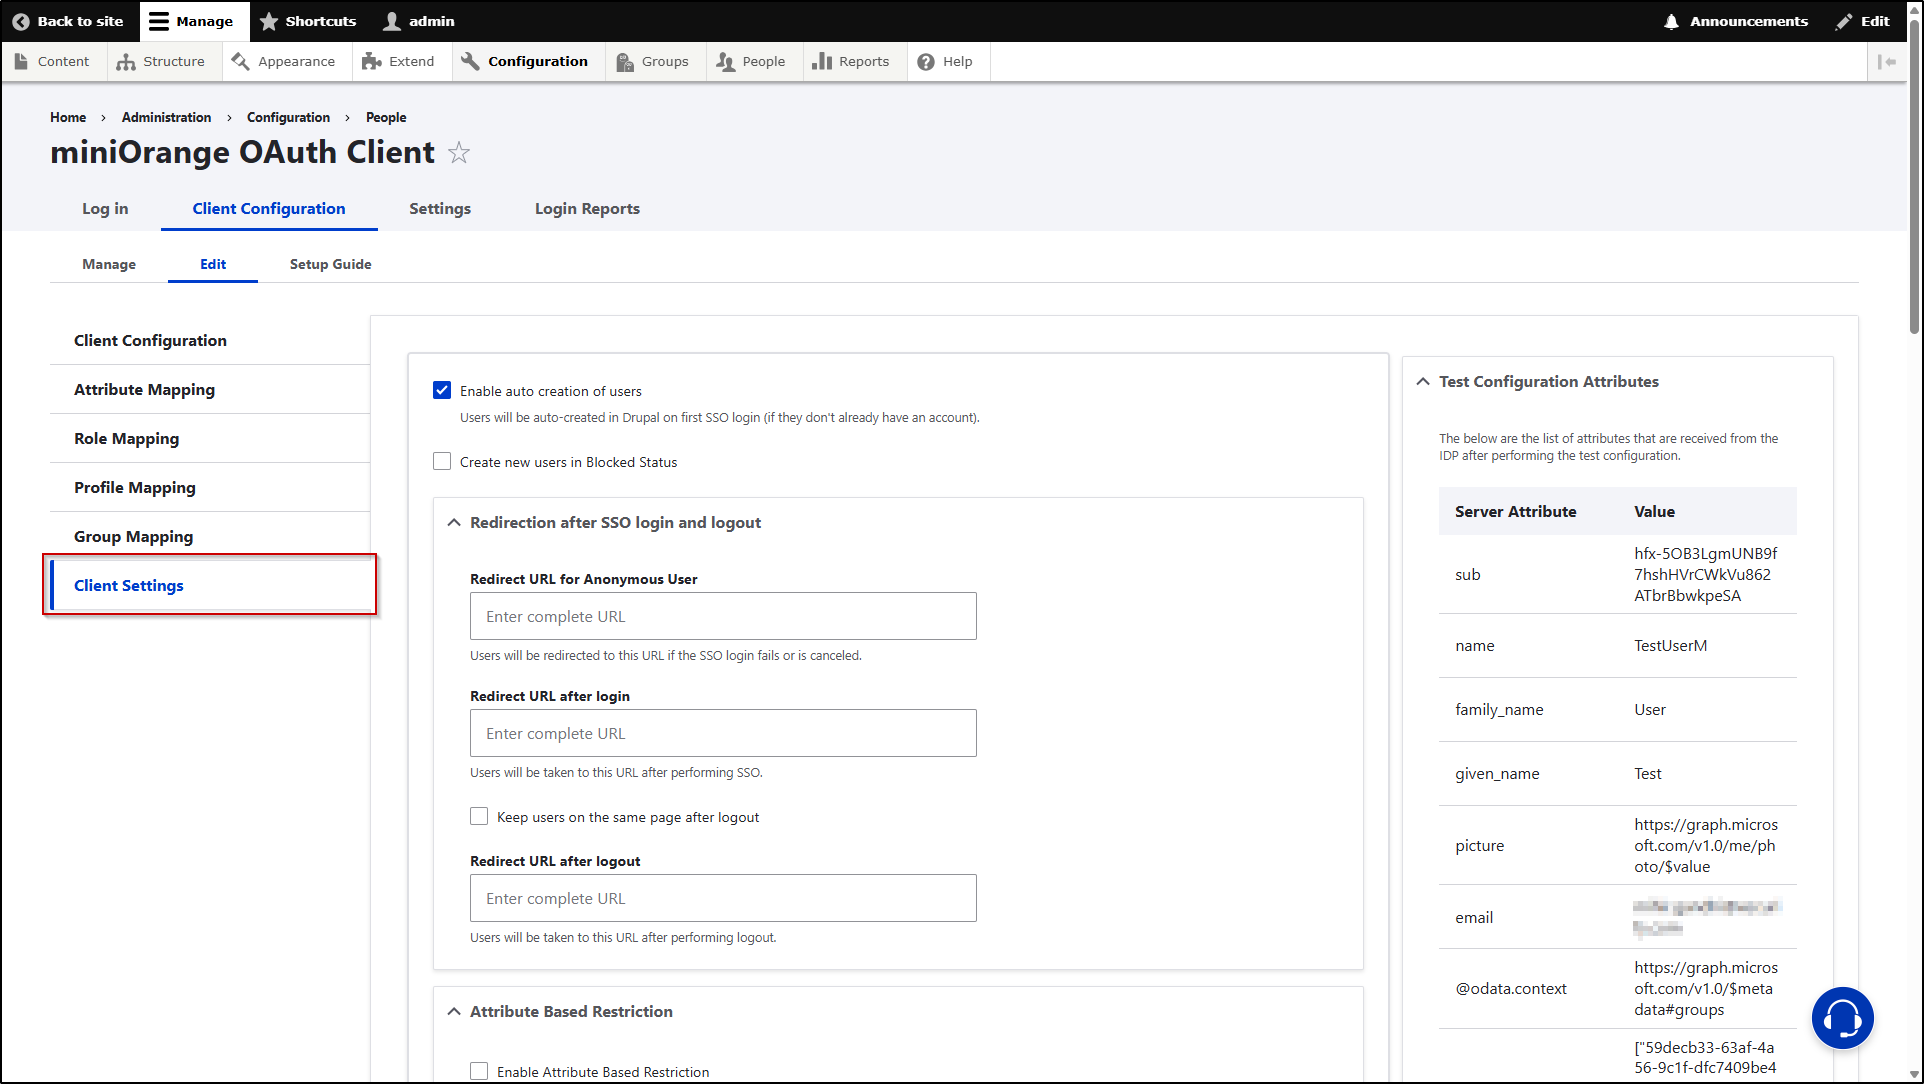Check Enable Attribute Based Restriction
This screenshot has height=1084, width=1924.
tap(479, 1071)
